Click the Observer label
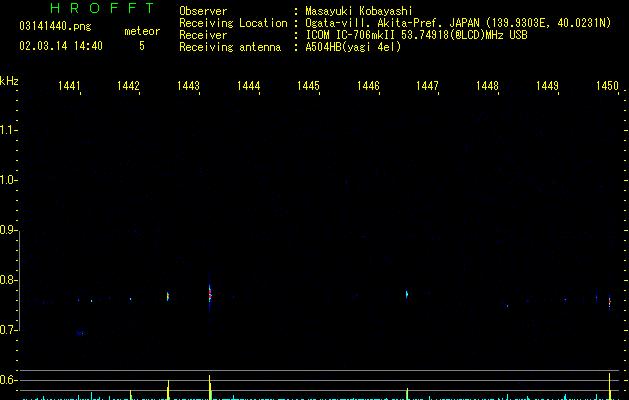Image resolution: width=629 pixels, height=400 pixels. pyautogui.click(x=203, y=11)
